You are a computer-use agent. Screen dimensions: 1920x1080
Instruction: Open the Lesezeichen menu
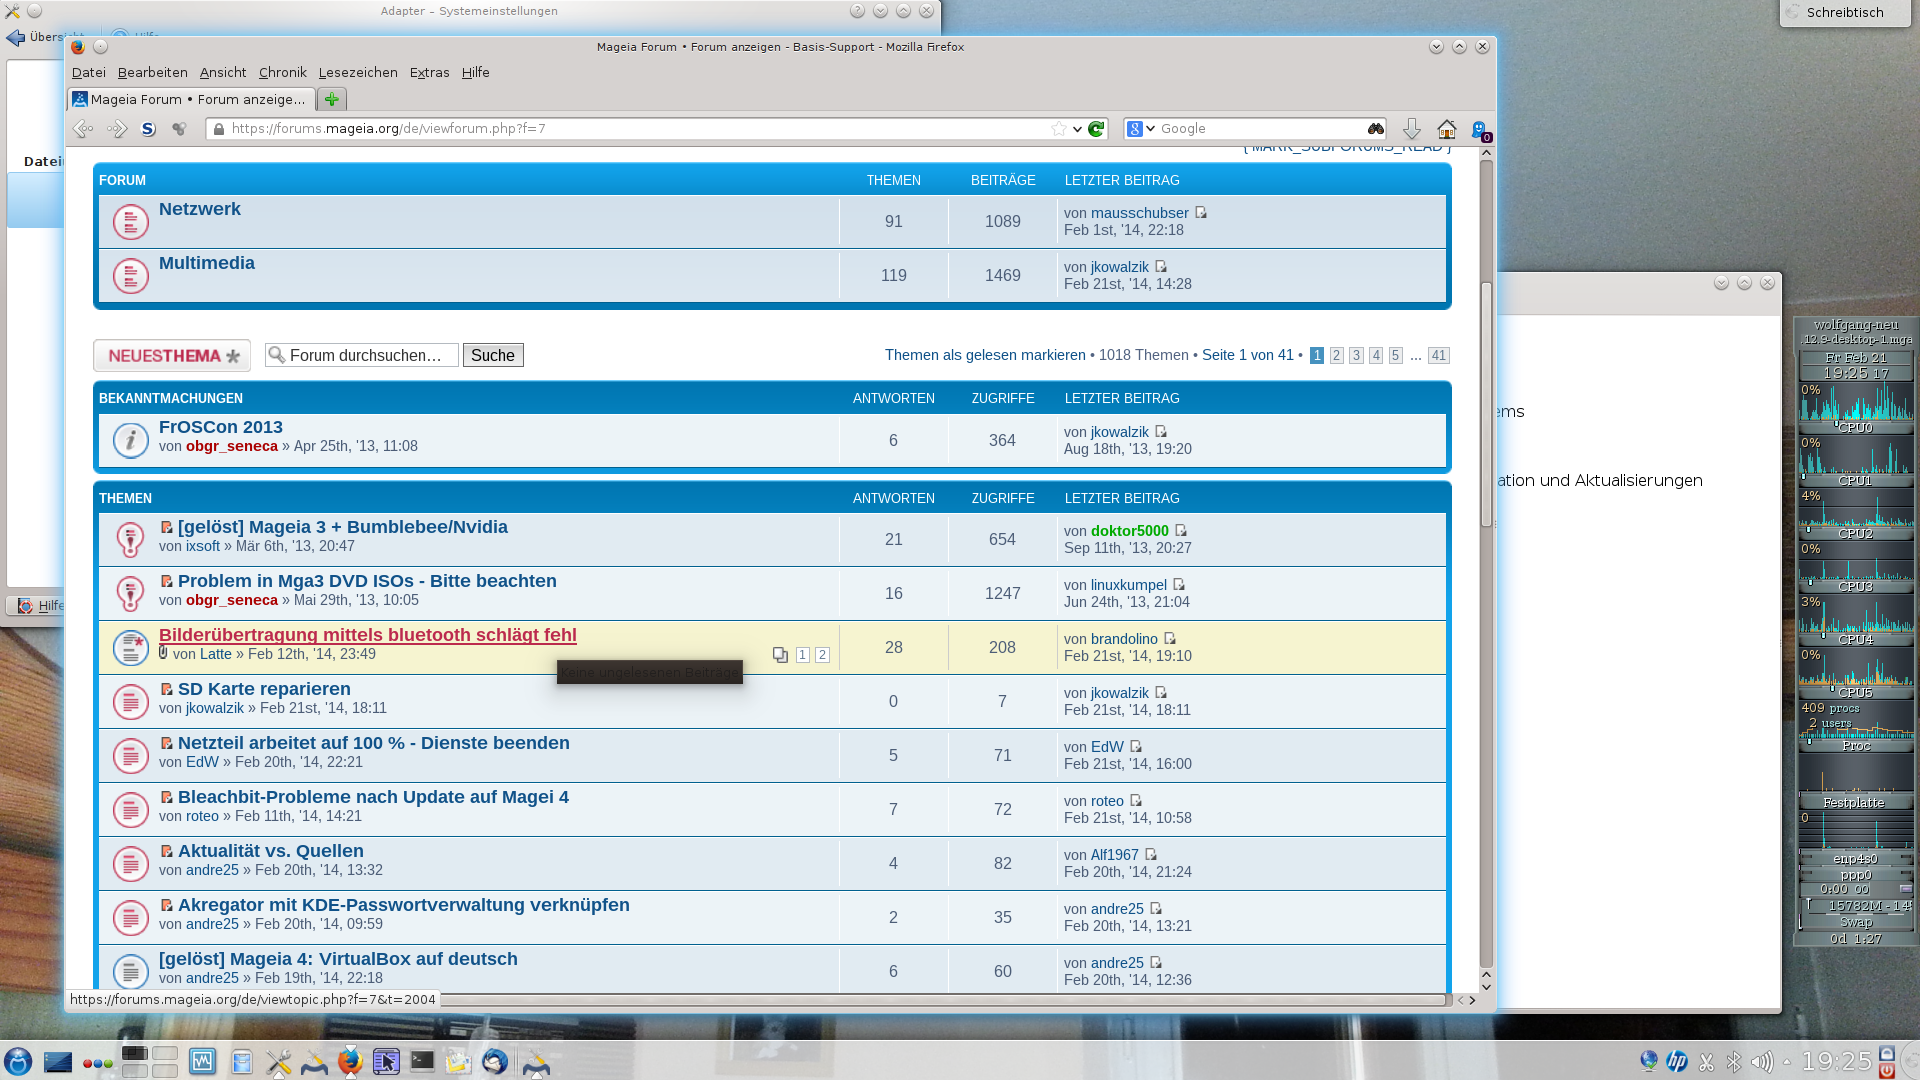click(358, 73)
